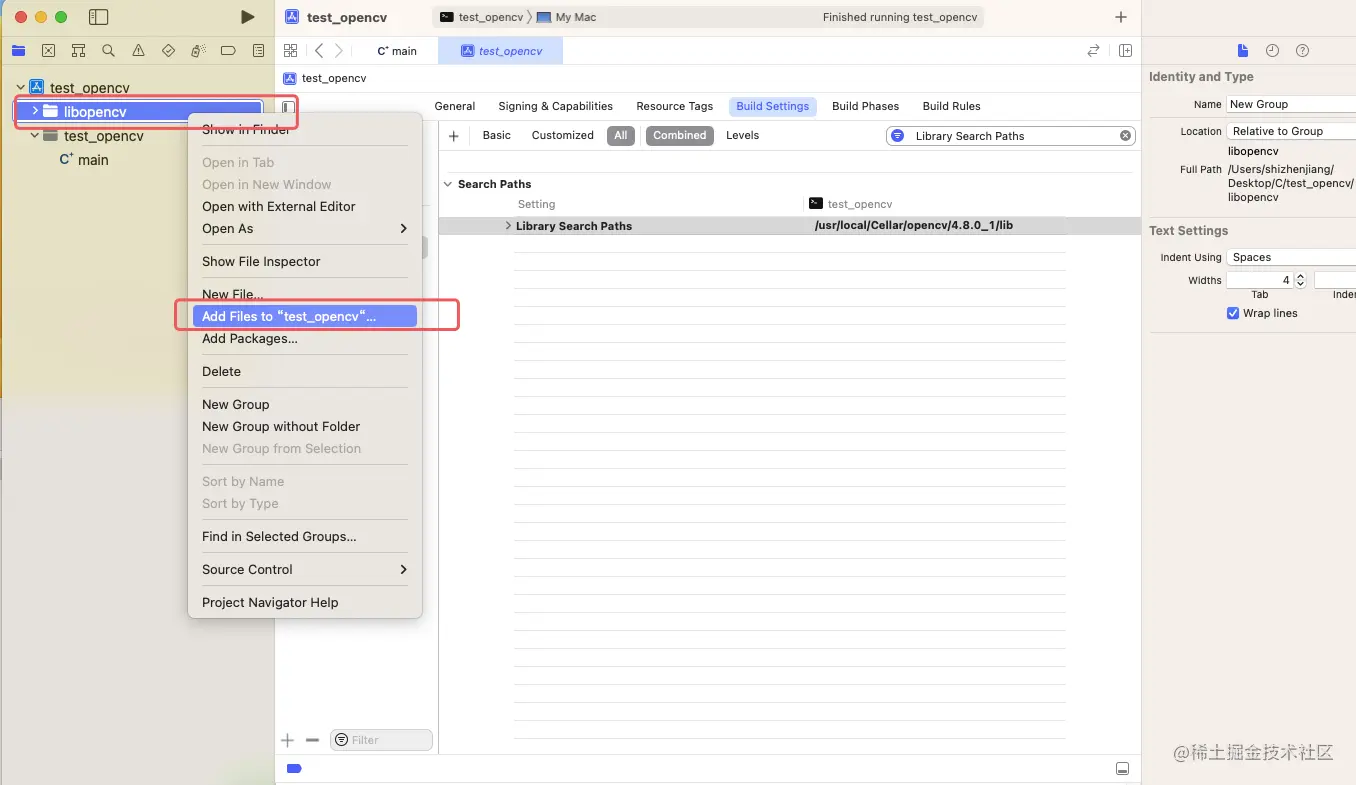Choose Open with External Editor
The image size is (1356, 785).
click(305, 207)
